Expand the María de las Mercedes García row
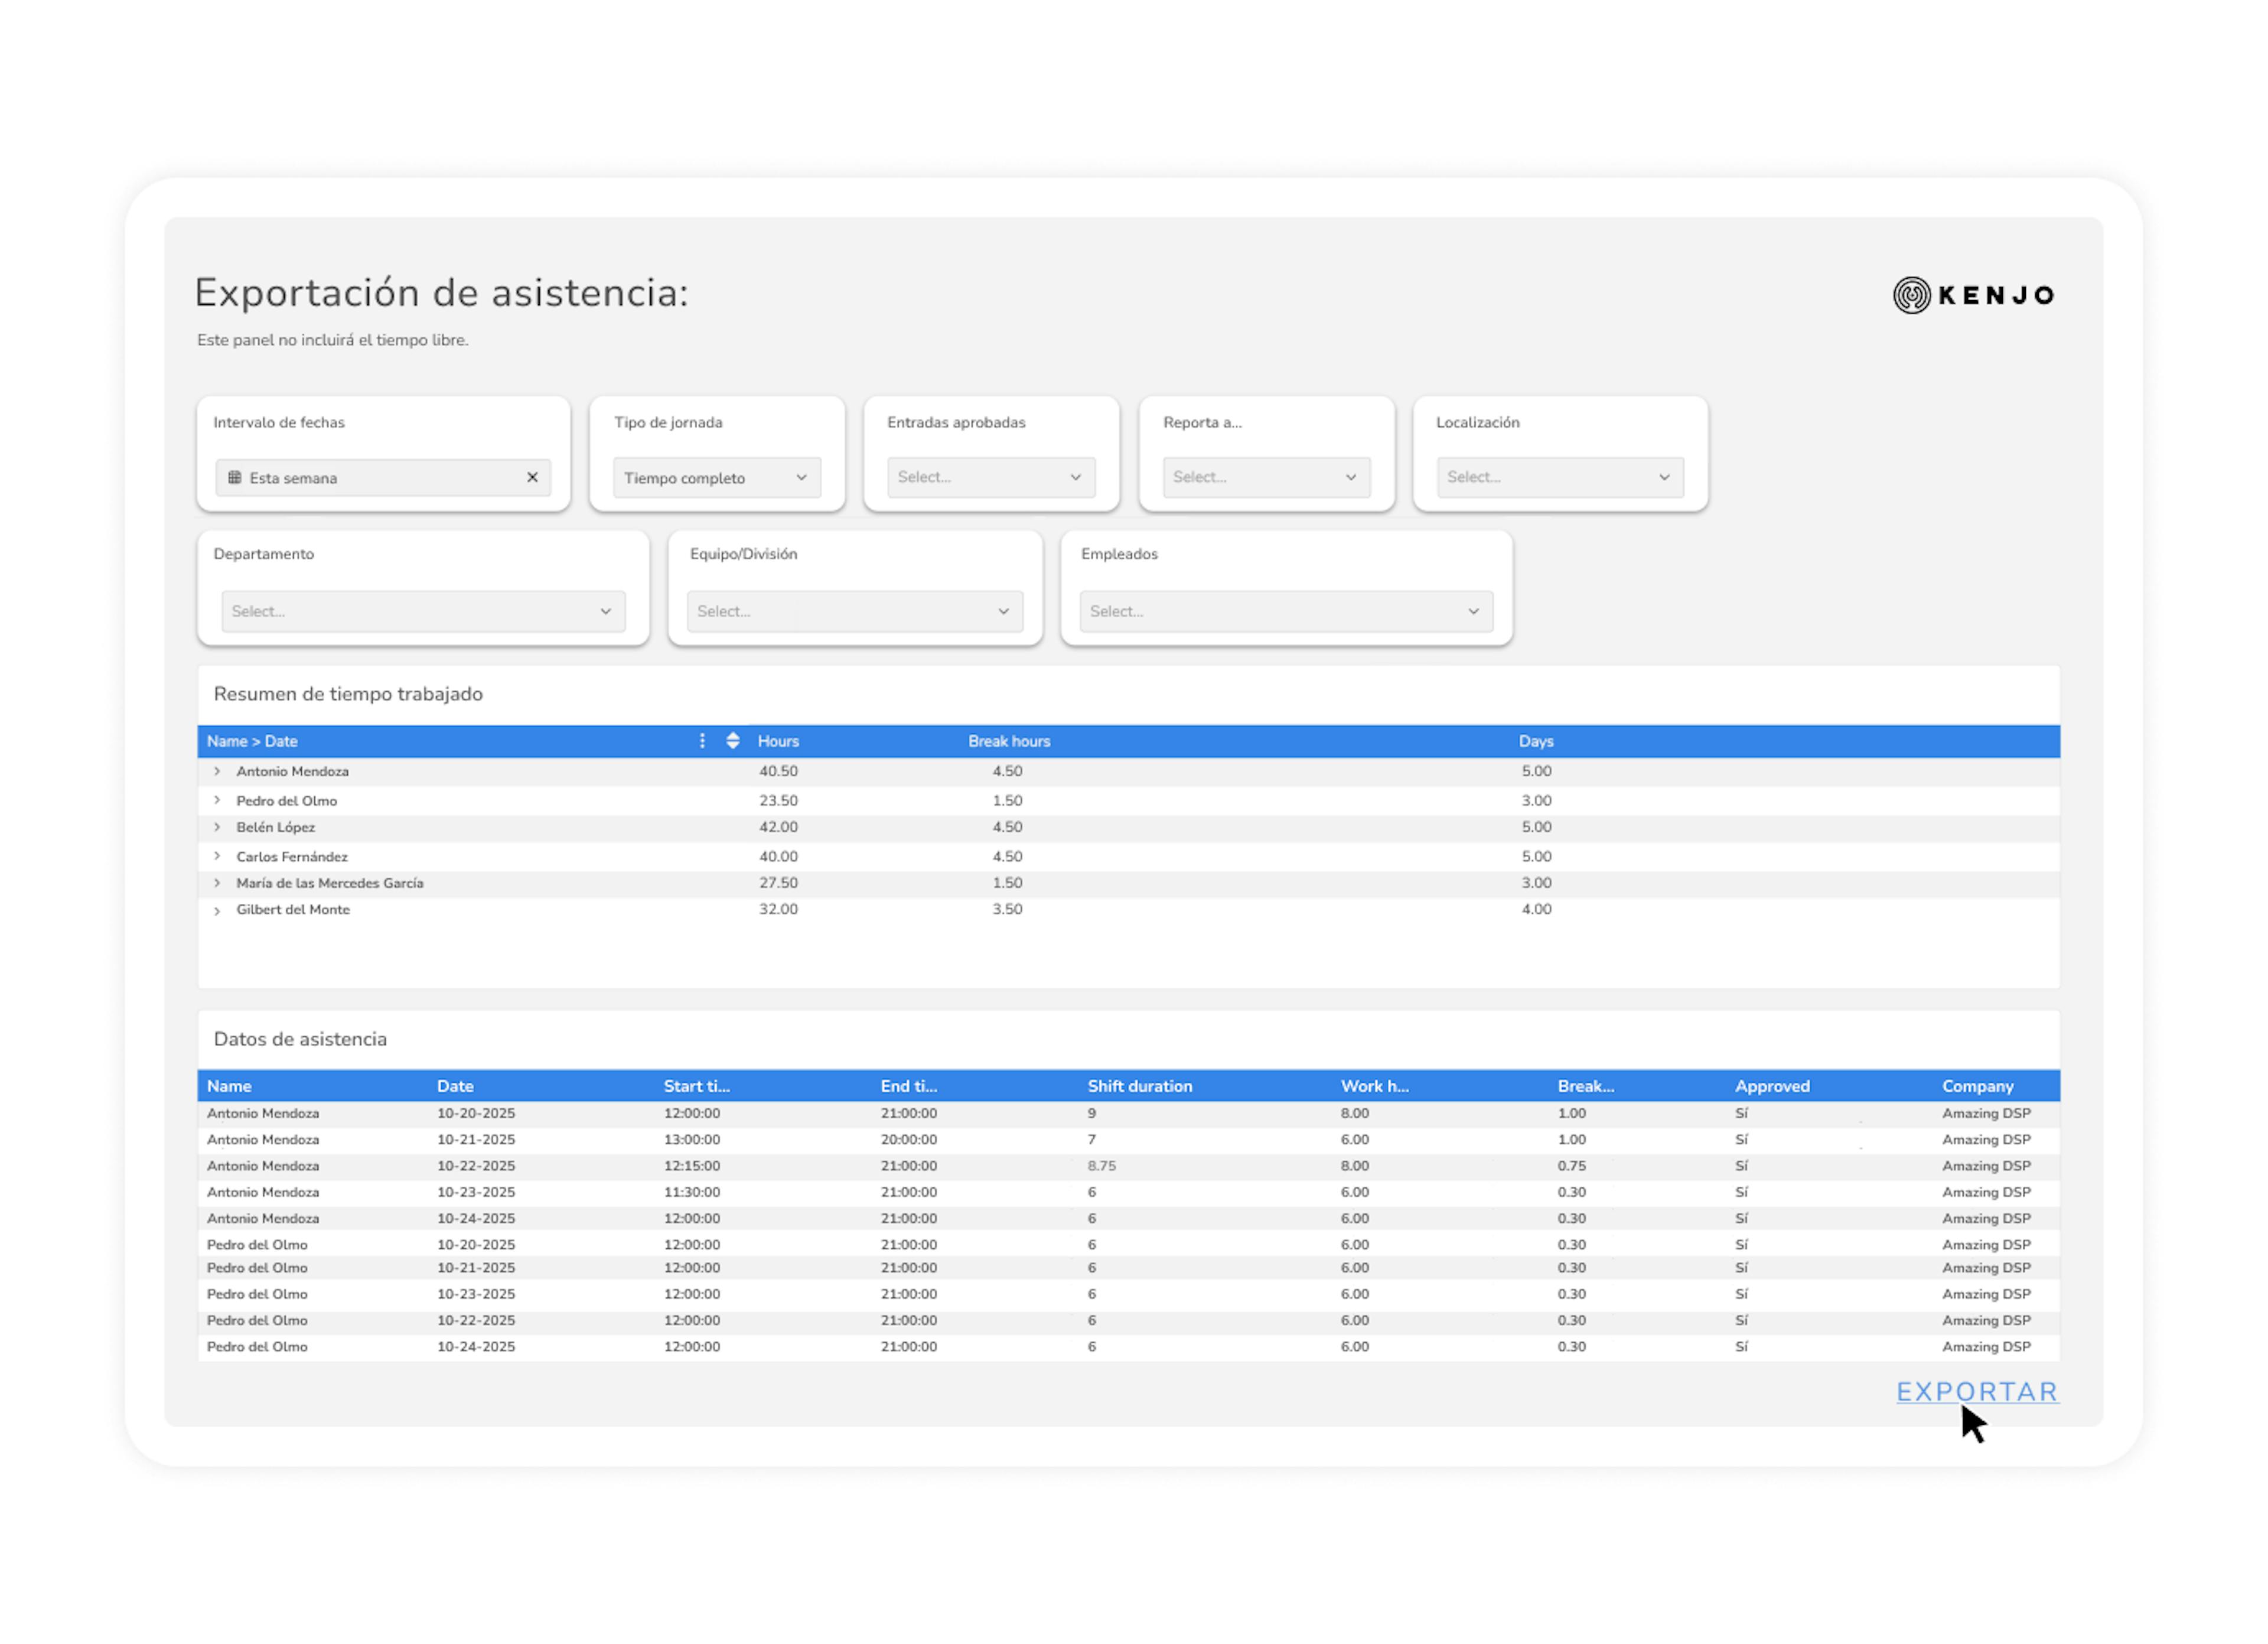The width and height of the screenshot is (2268, 1644). [217, 883]
